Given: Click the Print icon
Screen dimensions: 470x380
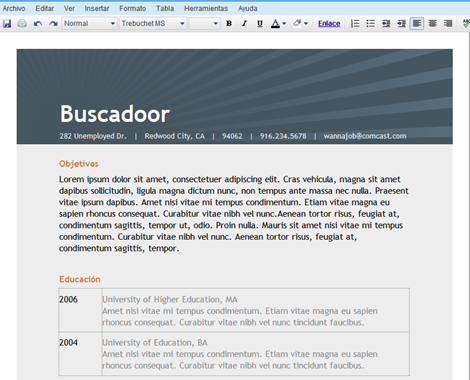Looking at the screenshot, I should pos(22,24).
